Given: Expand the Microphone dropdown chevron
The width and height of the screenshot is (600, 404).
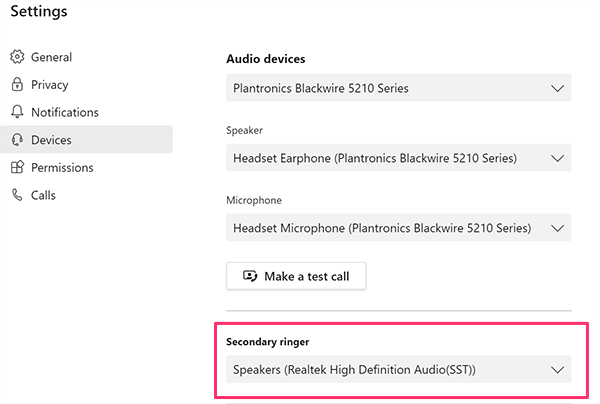Looking at the screenshot, I should point(558,228).
